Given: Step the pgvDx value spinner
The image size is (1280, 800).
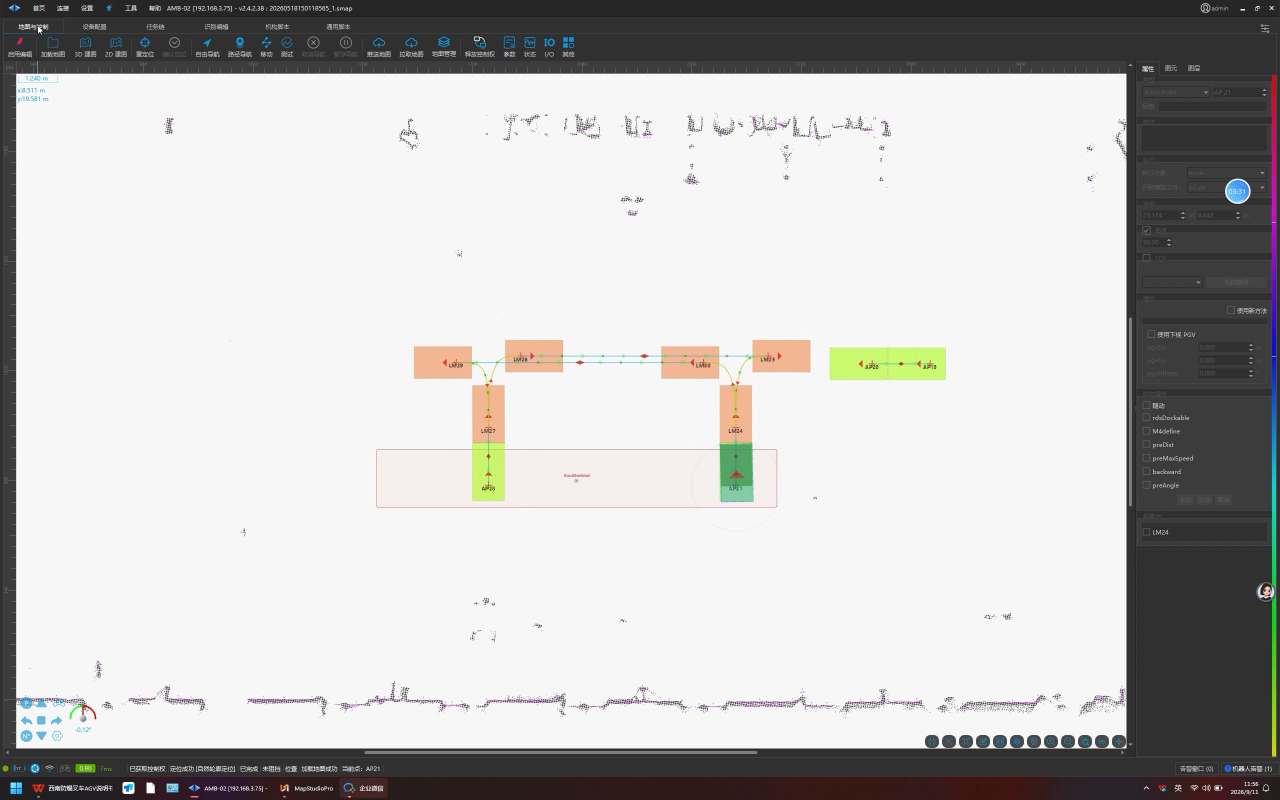Looking at the screenshot, I should point(1250,347).
